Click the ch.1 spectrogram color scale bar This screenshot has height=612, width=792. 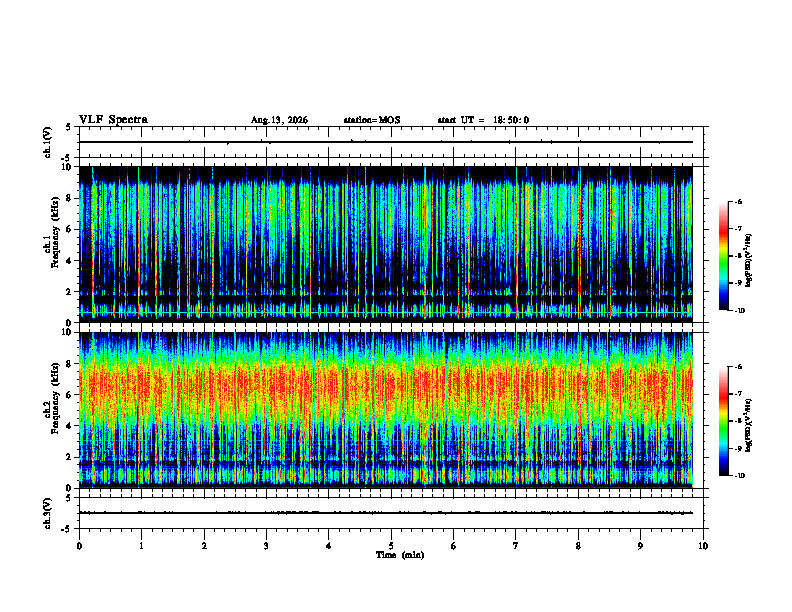(x=723, y=256)
